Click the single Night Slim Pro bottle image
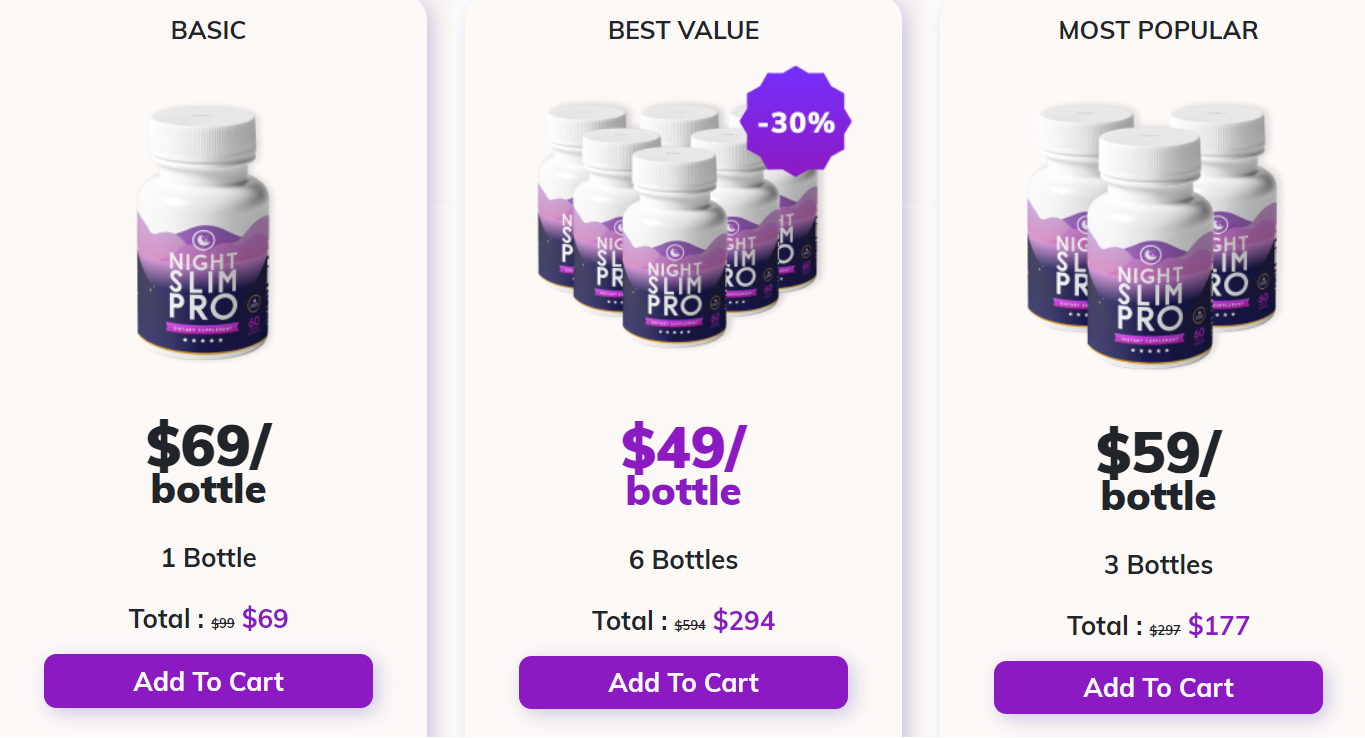 (x=205, y=232)
